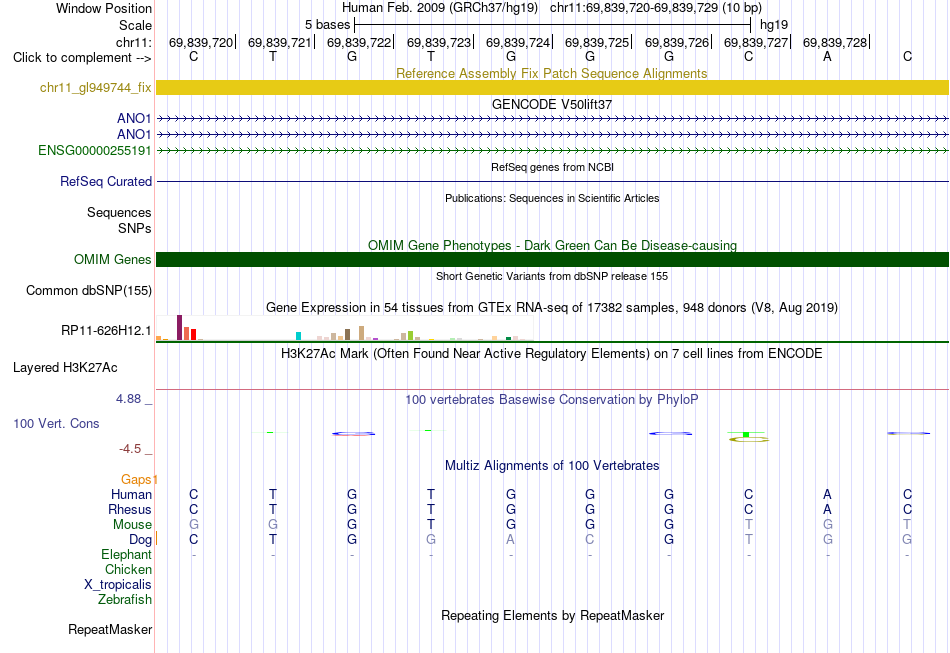Screen dimensions: 950x653
Task: Click the 5 bases scale bar text
Action: tap(327, 25)
